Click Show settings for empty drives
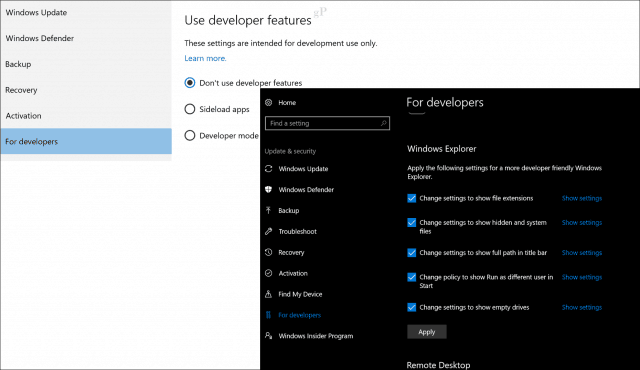This screenshot has width=640, height=370. 582,308
